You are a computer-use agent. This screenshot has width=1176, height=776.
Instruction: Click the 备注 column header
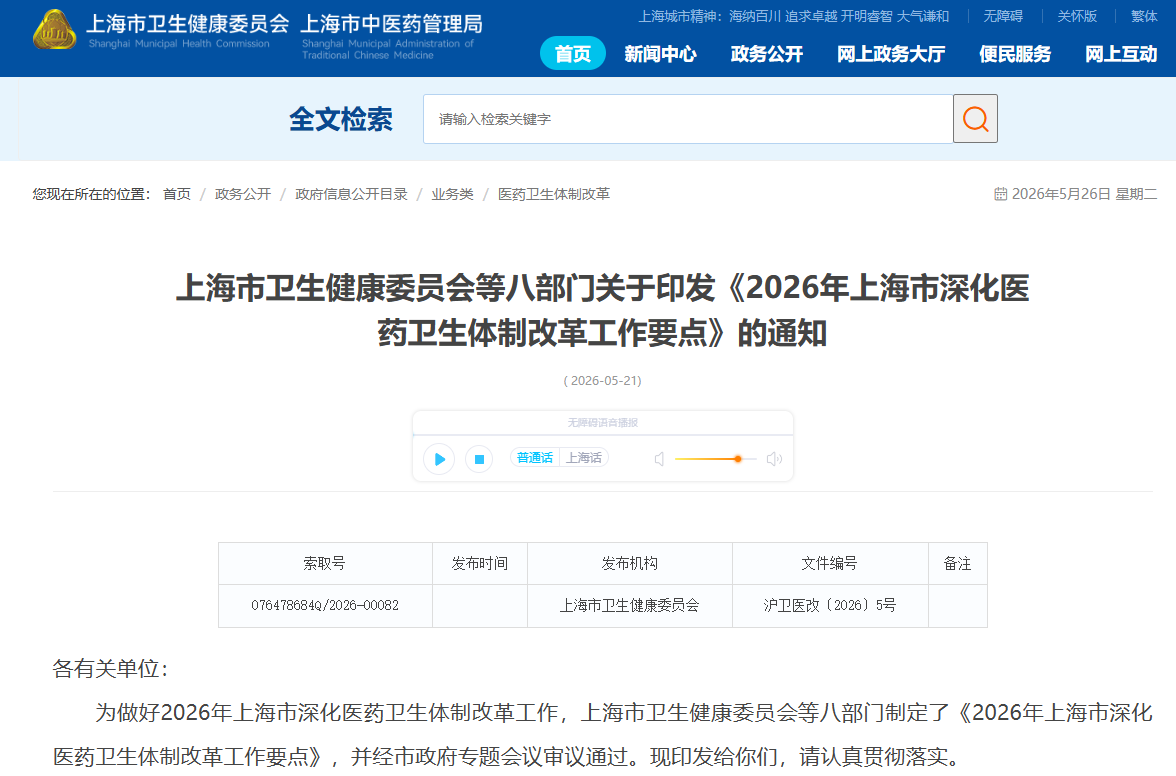point(957,563)
